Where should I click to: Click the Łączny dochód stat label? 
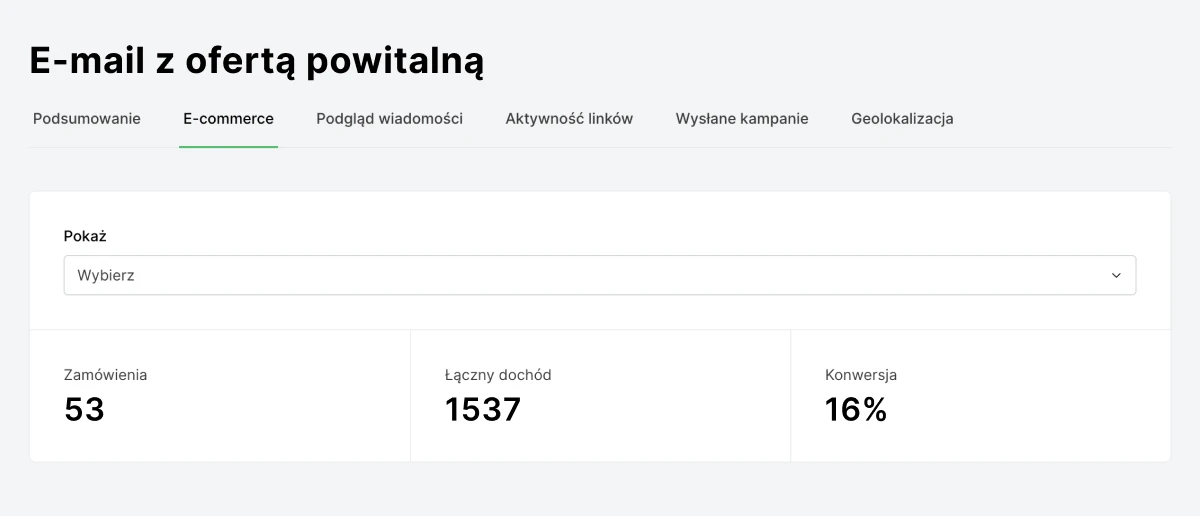pyautogui.click(x=498, y=375)
